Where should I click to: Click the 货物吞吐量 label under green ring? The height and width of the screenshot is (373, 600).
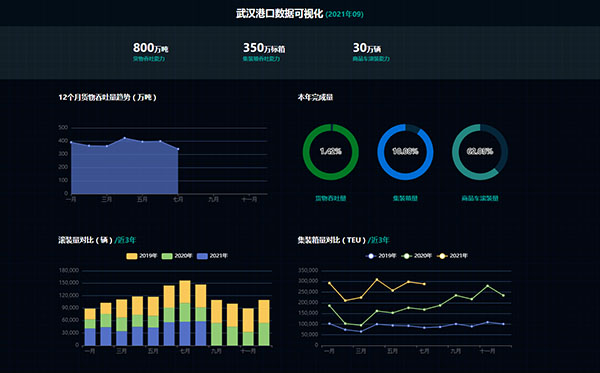pos(331,198)
